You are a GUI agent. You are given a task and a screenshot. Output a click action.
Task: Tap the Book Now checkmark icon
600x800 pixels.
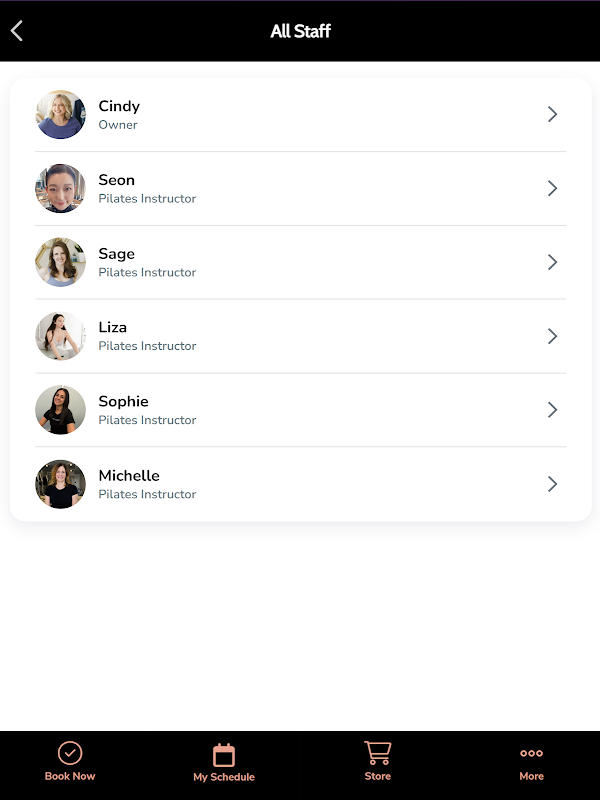click(x=70, y=753)
